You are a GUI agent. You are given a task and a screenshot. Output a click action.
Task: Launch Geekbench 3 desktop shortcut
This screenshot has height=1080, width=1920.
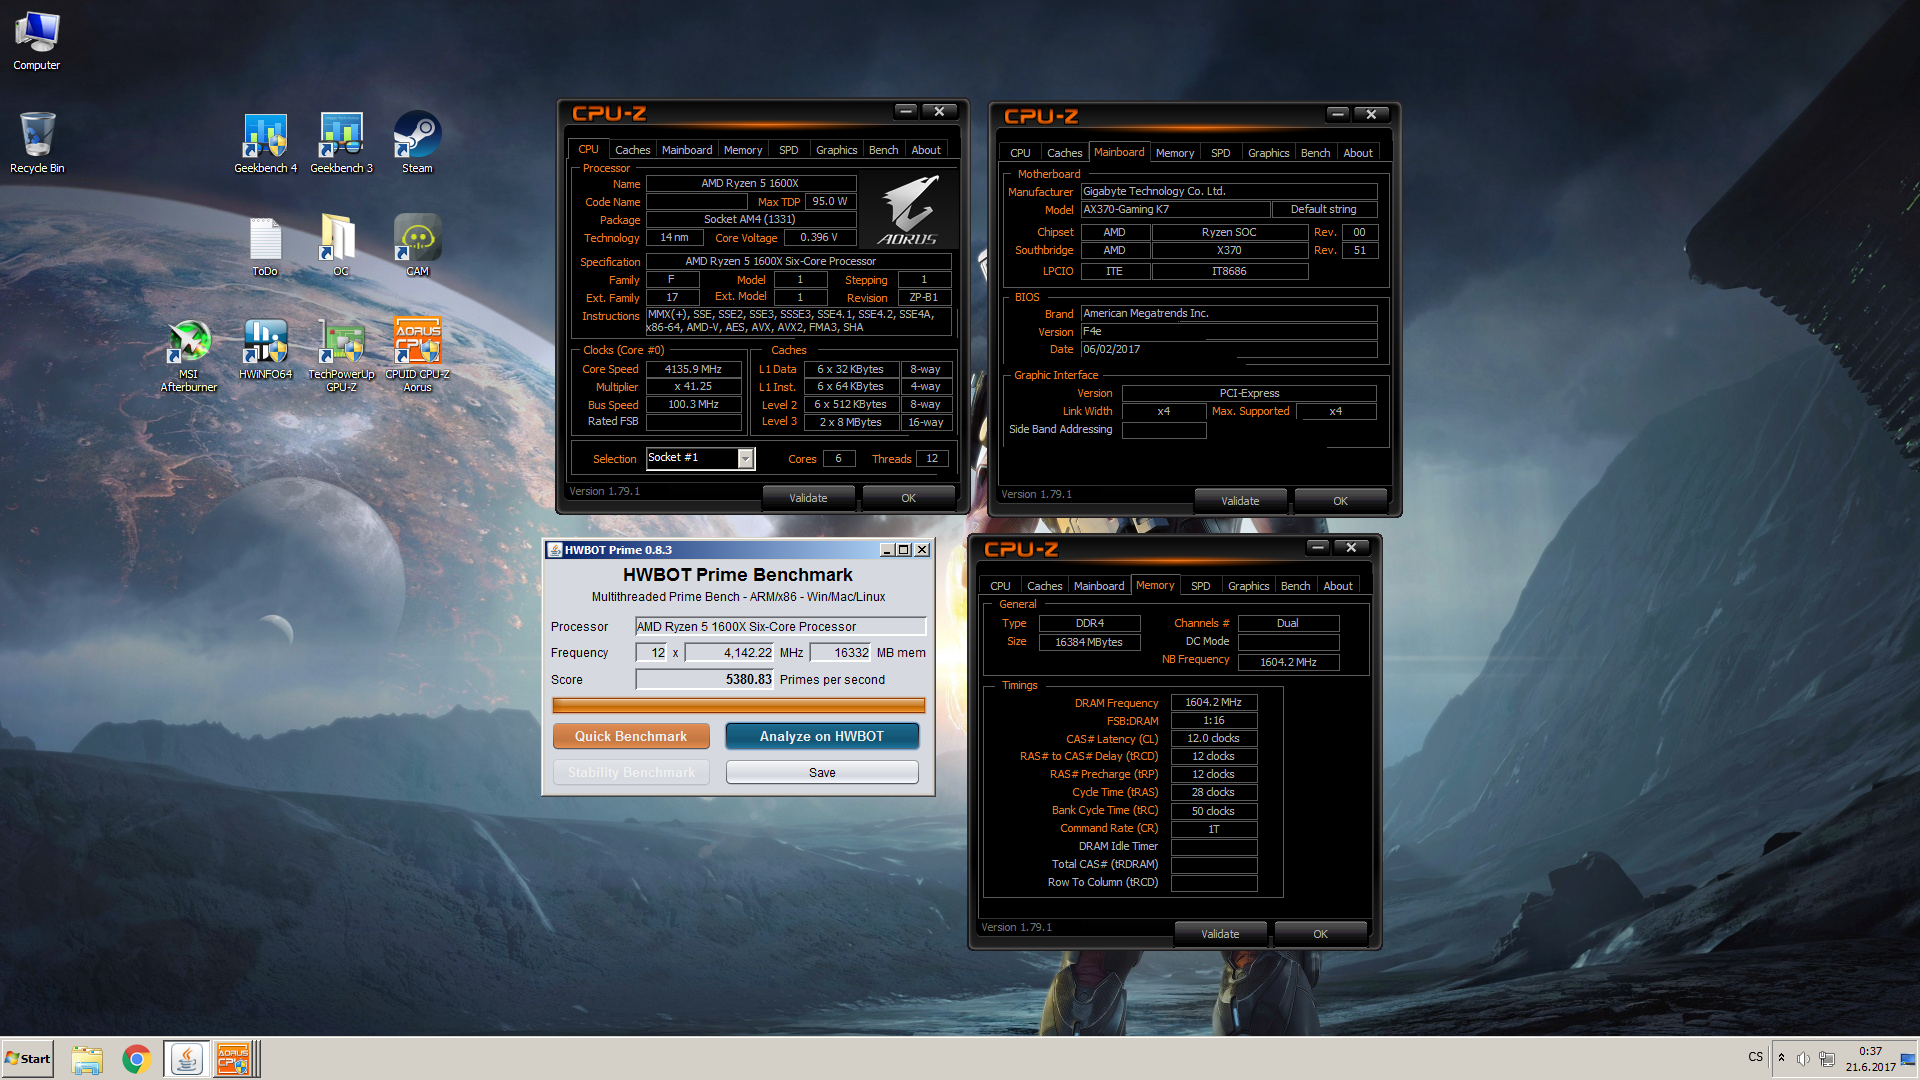tap(341, 143)
